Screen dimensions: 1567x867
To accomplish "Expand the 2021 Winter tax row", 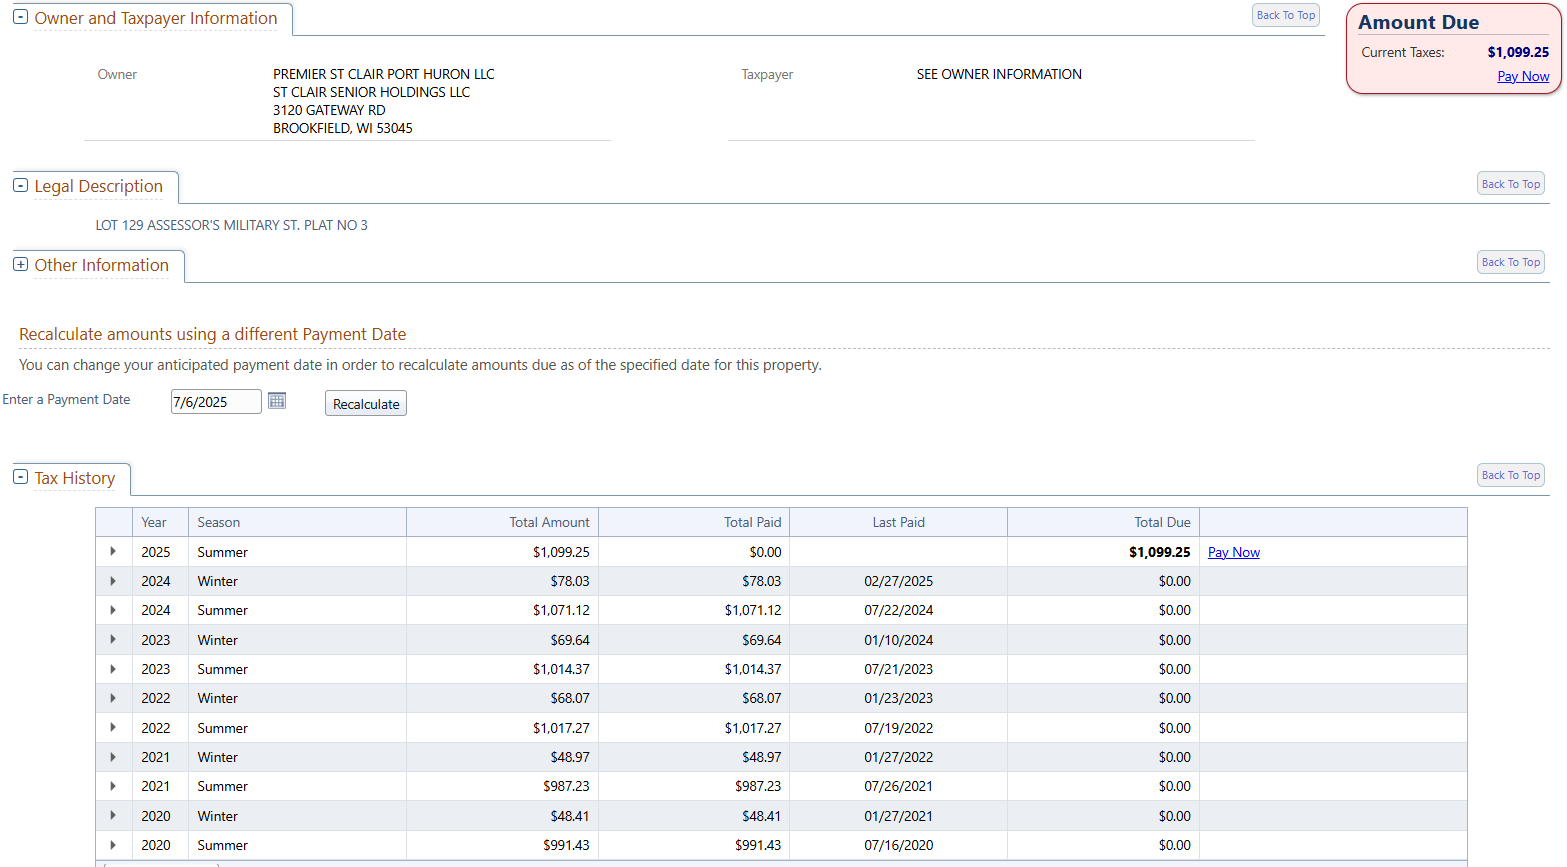I will [x=113, y=757].
